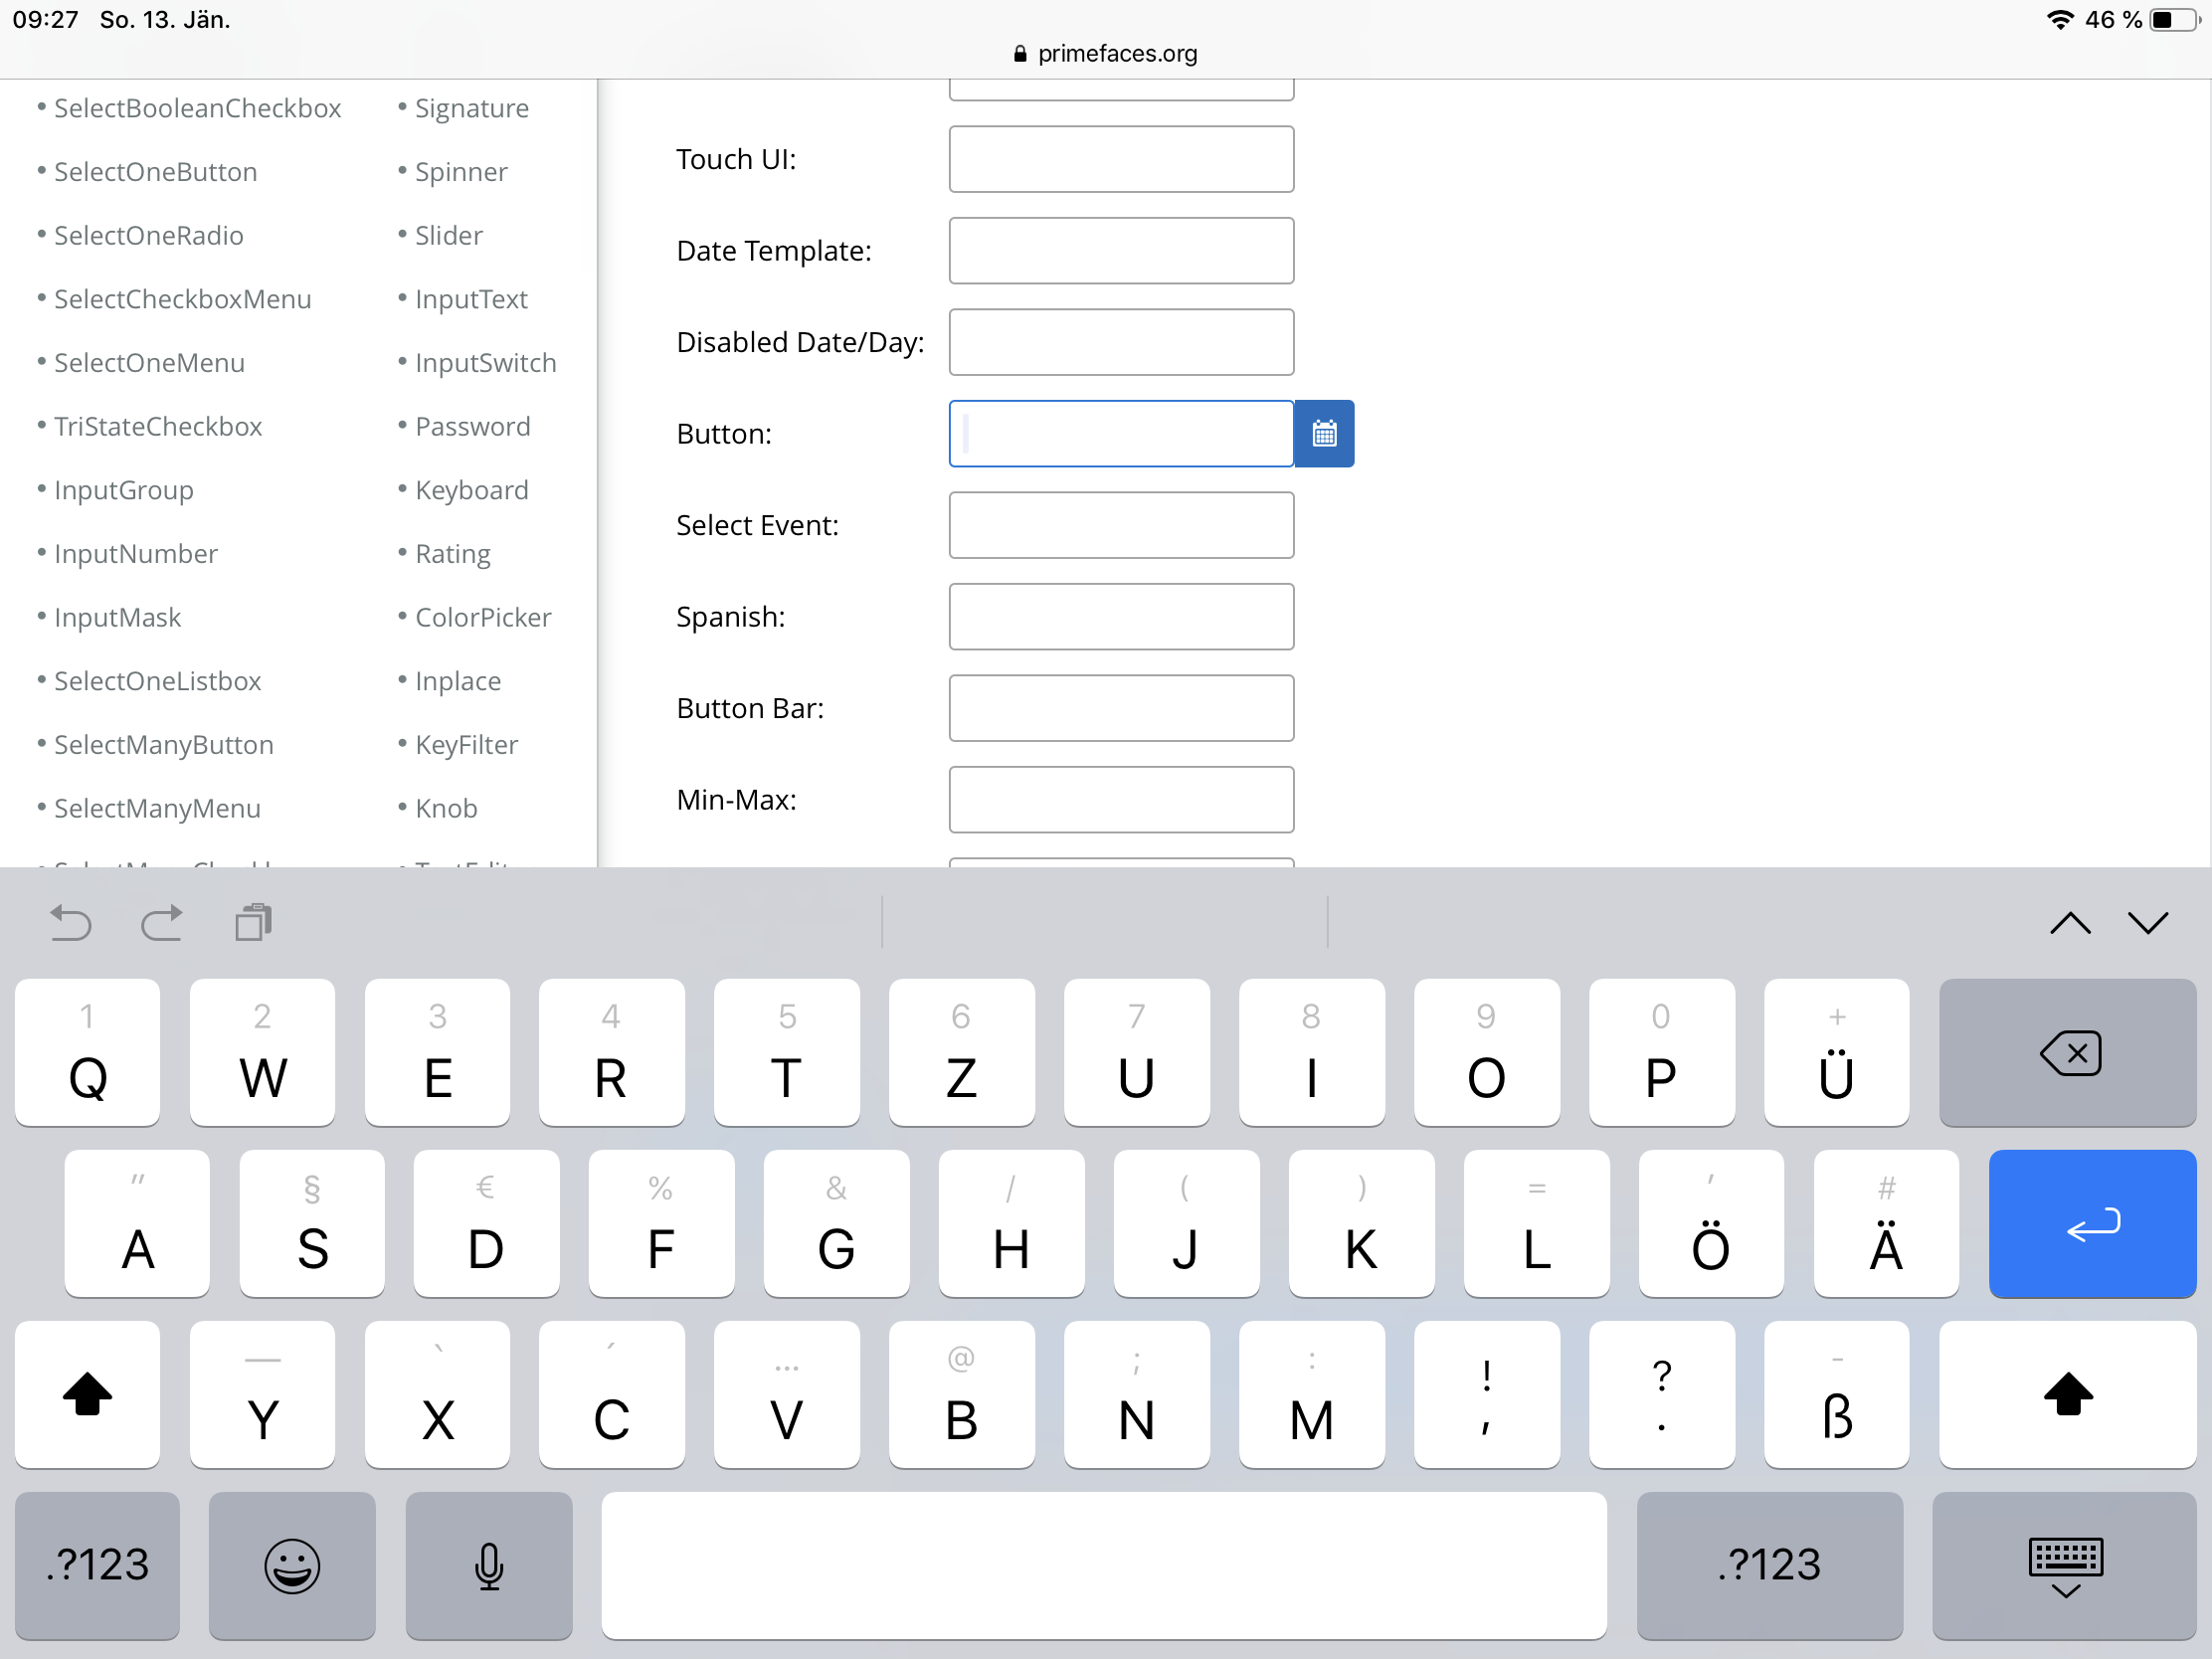Open Spinner in sidebar

pos(461,172)
